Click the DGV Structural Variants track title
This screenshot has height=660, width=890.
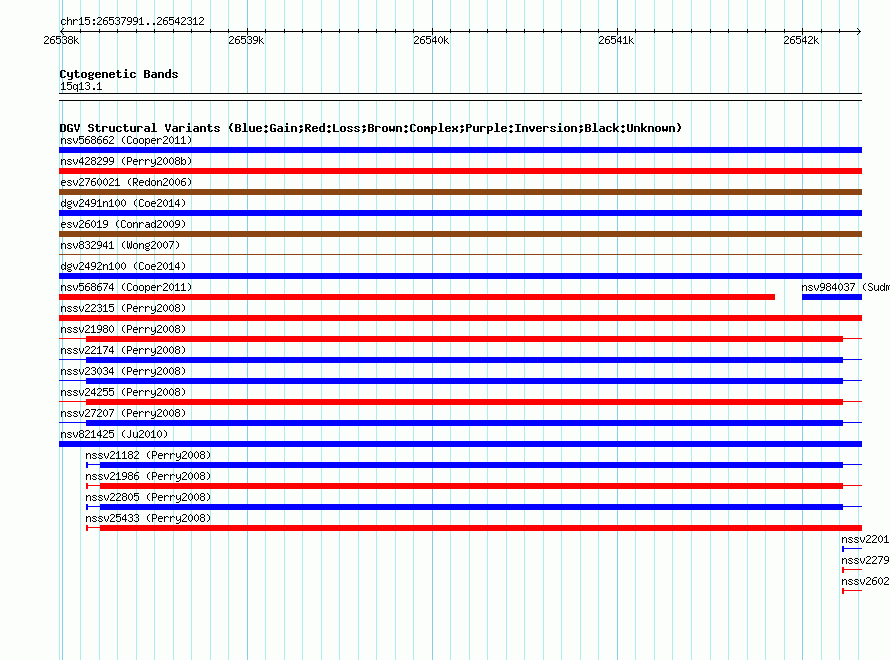point(371,128)
